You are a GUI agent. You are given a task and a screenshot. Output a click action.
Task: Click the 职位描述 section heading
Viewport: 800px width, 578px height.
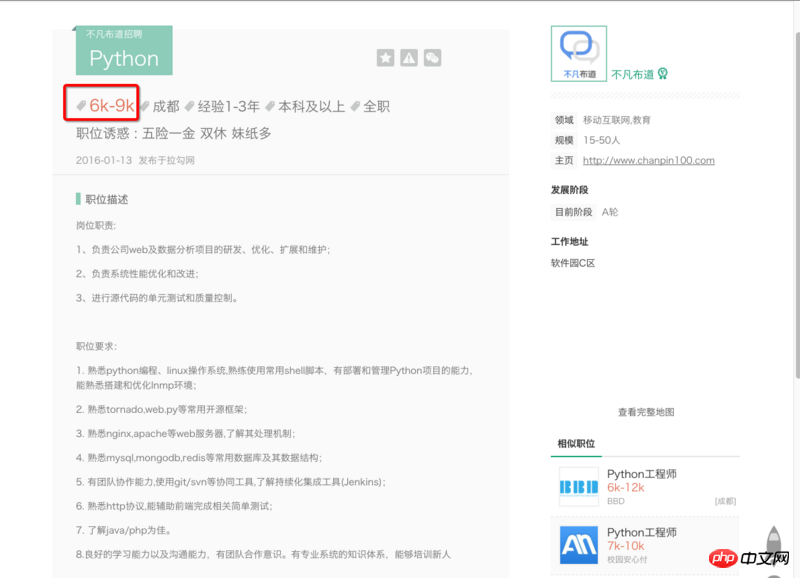(107, 199)
